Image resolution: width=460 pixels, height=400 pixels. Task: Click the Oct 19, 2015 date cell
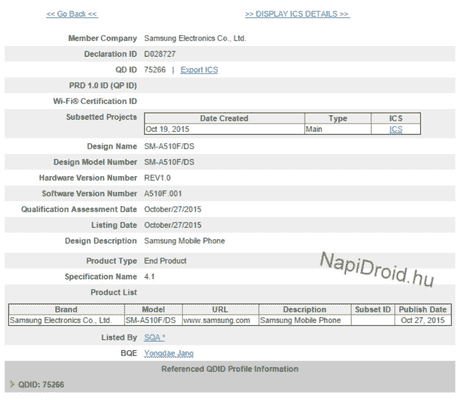click(224, 129)
